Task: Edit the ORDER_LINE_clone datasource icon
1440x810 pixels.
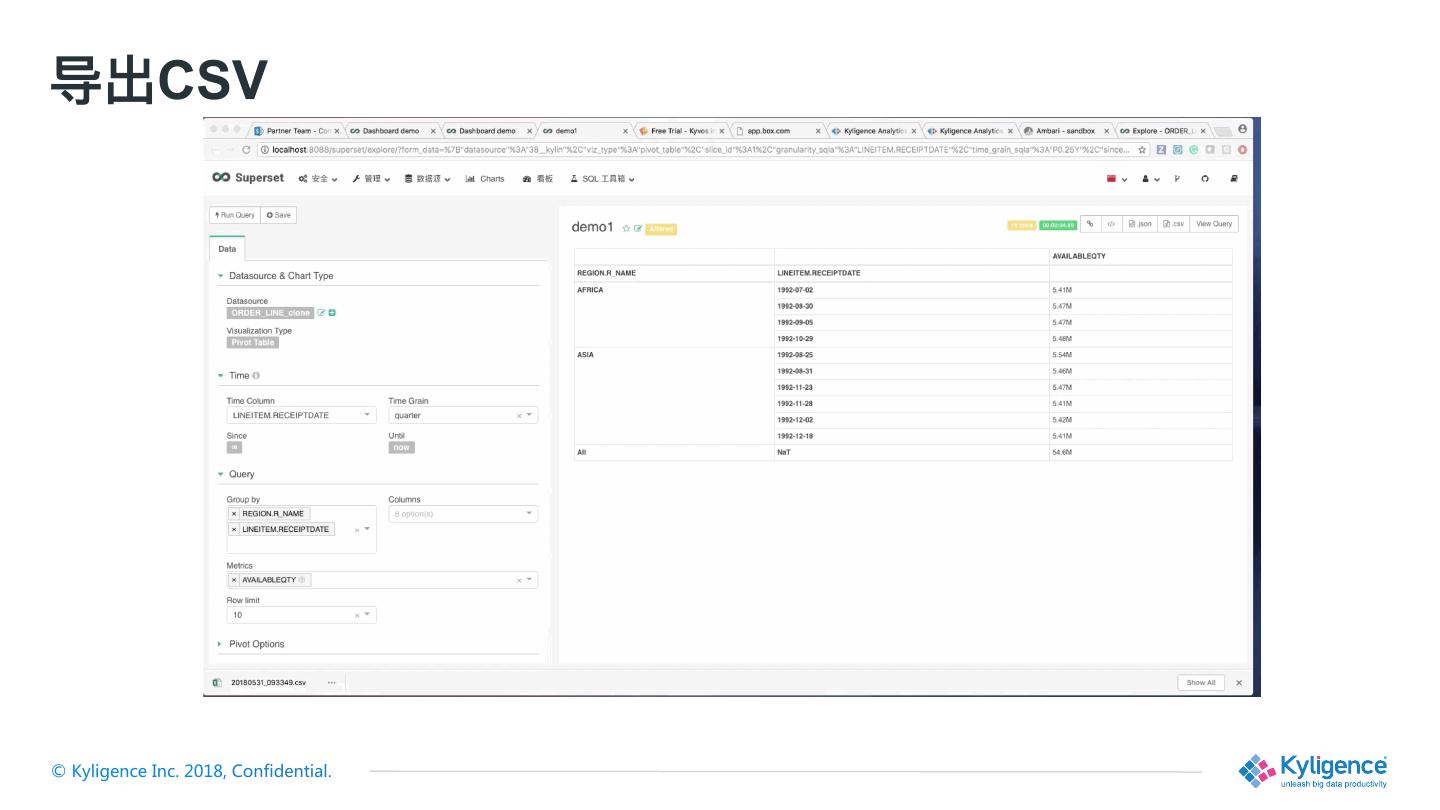Action: [x=321, y=313]
